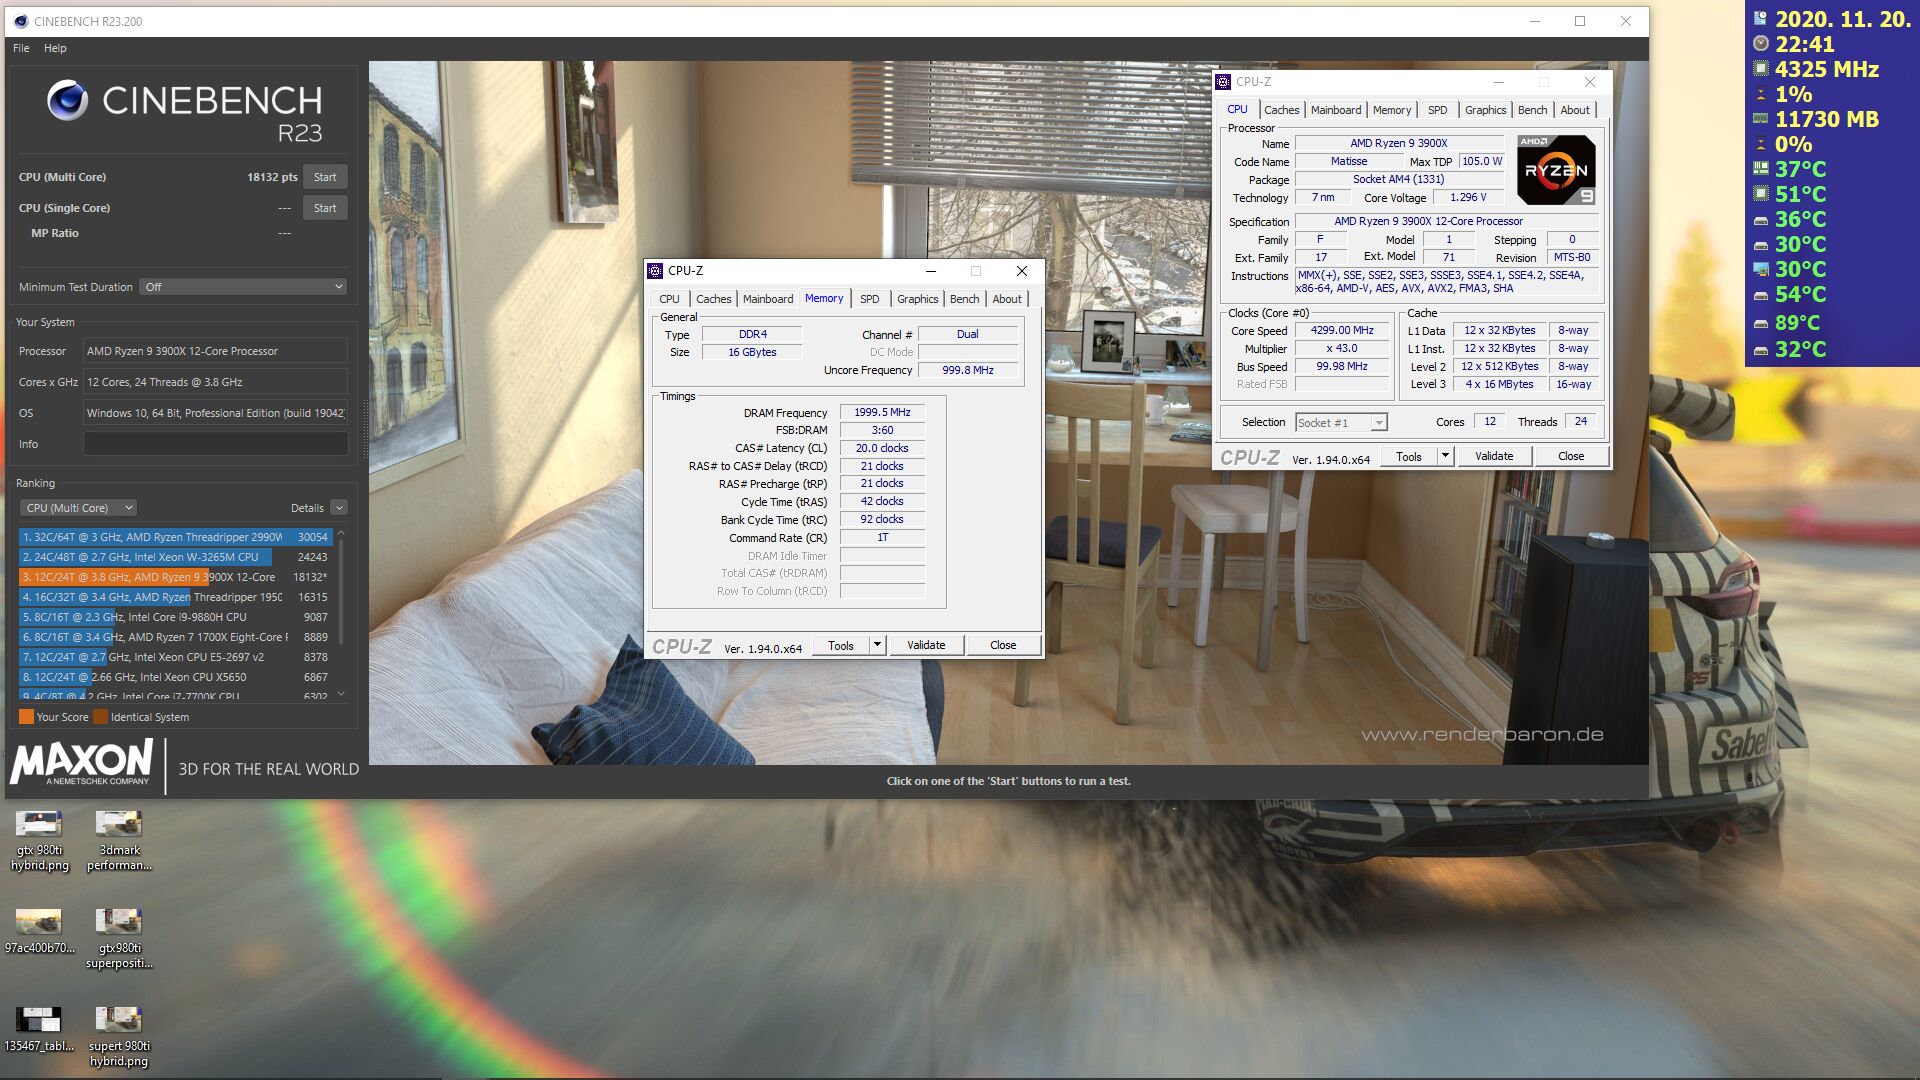
Task: Open gtx 980ti hybrid.png desktop icon
Action: [39, 839]
